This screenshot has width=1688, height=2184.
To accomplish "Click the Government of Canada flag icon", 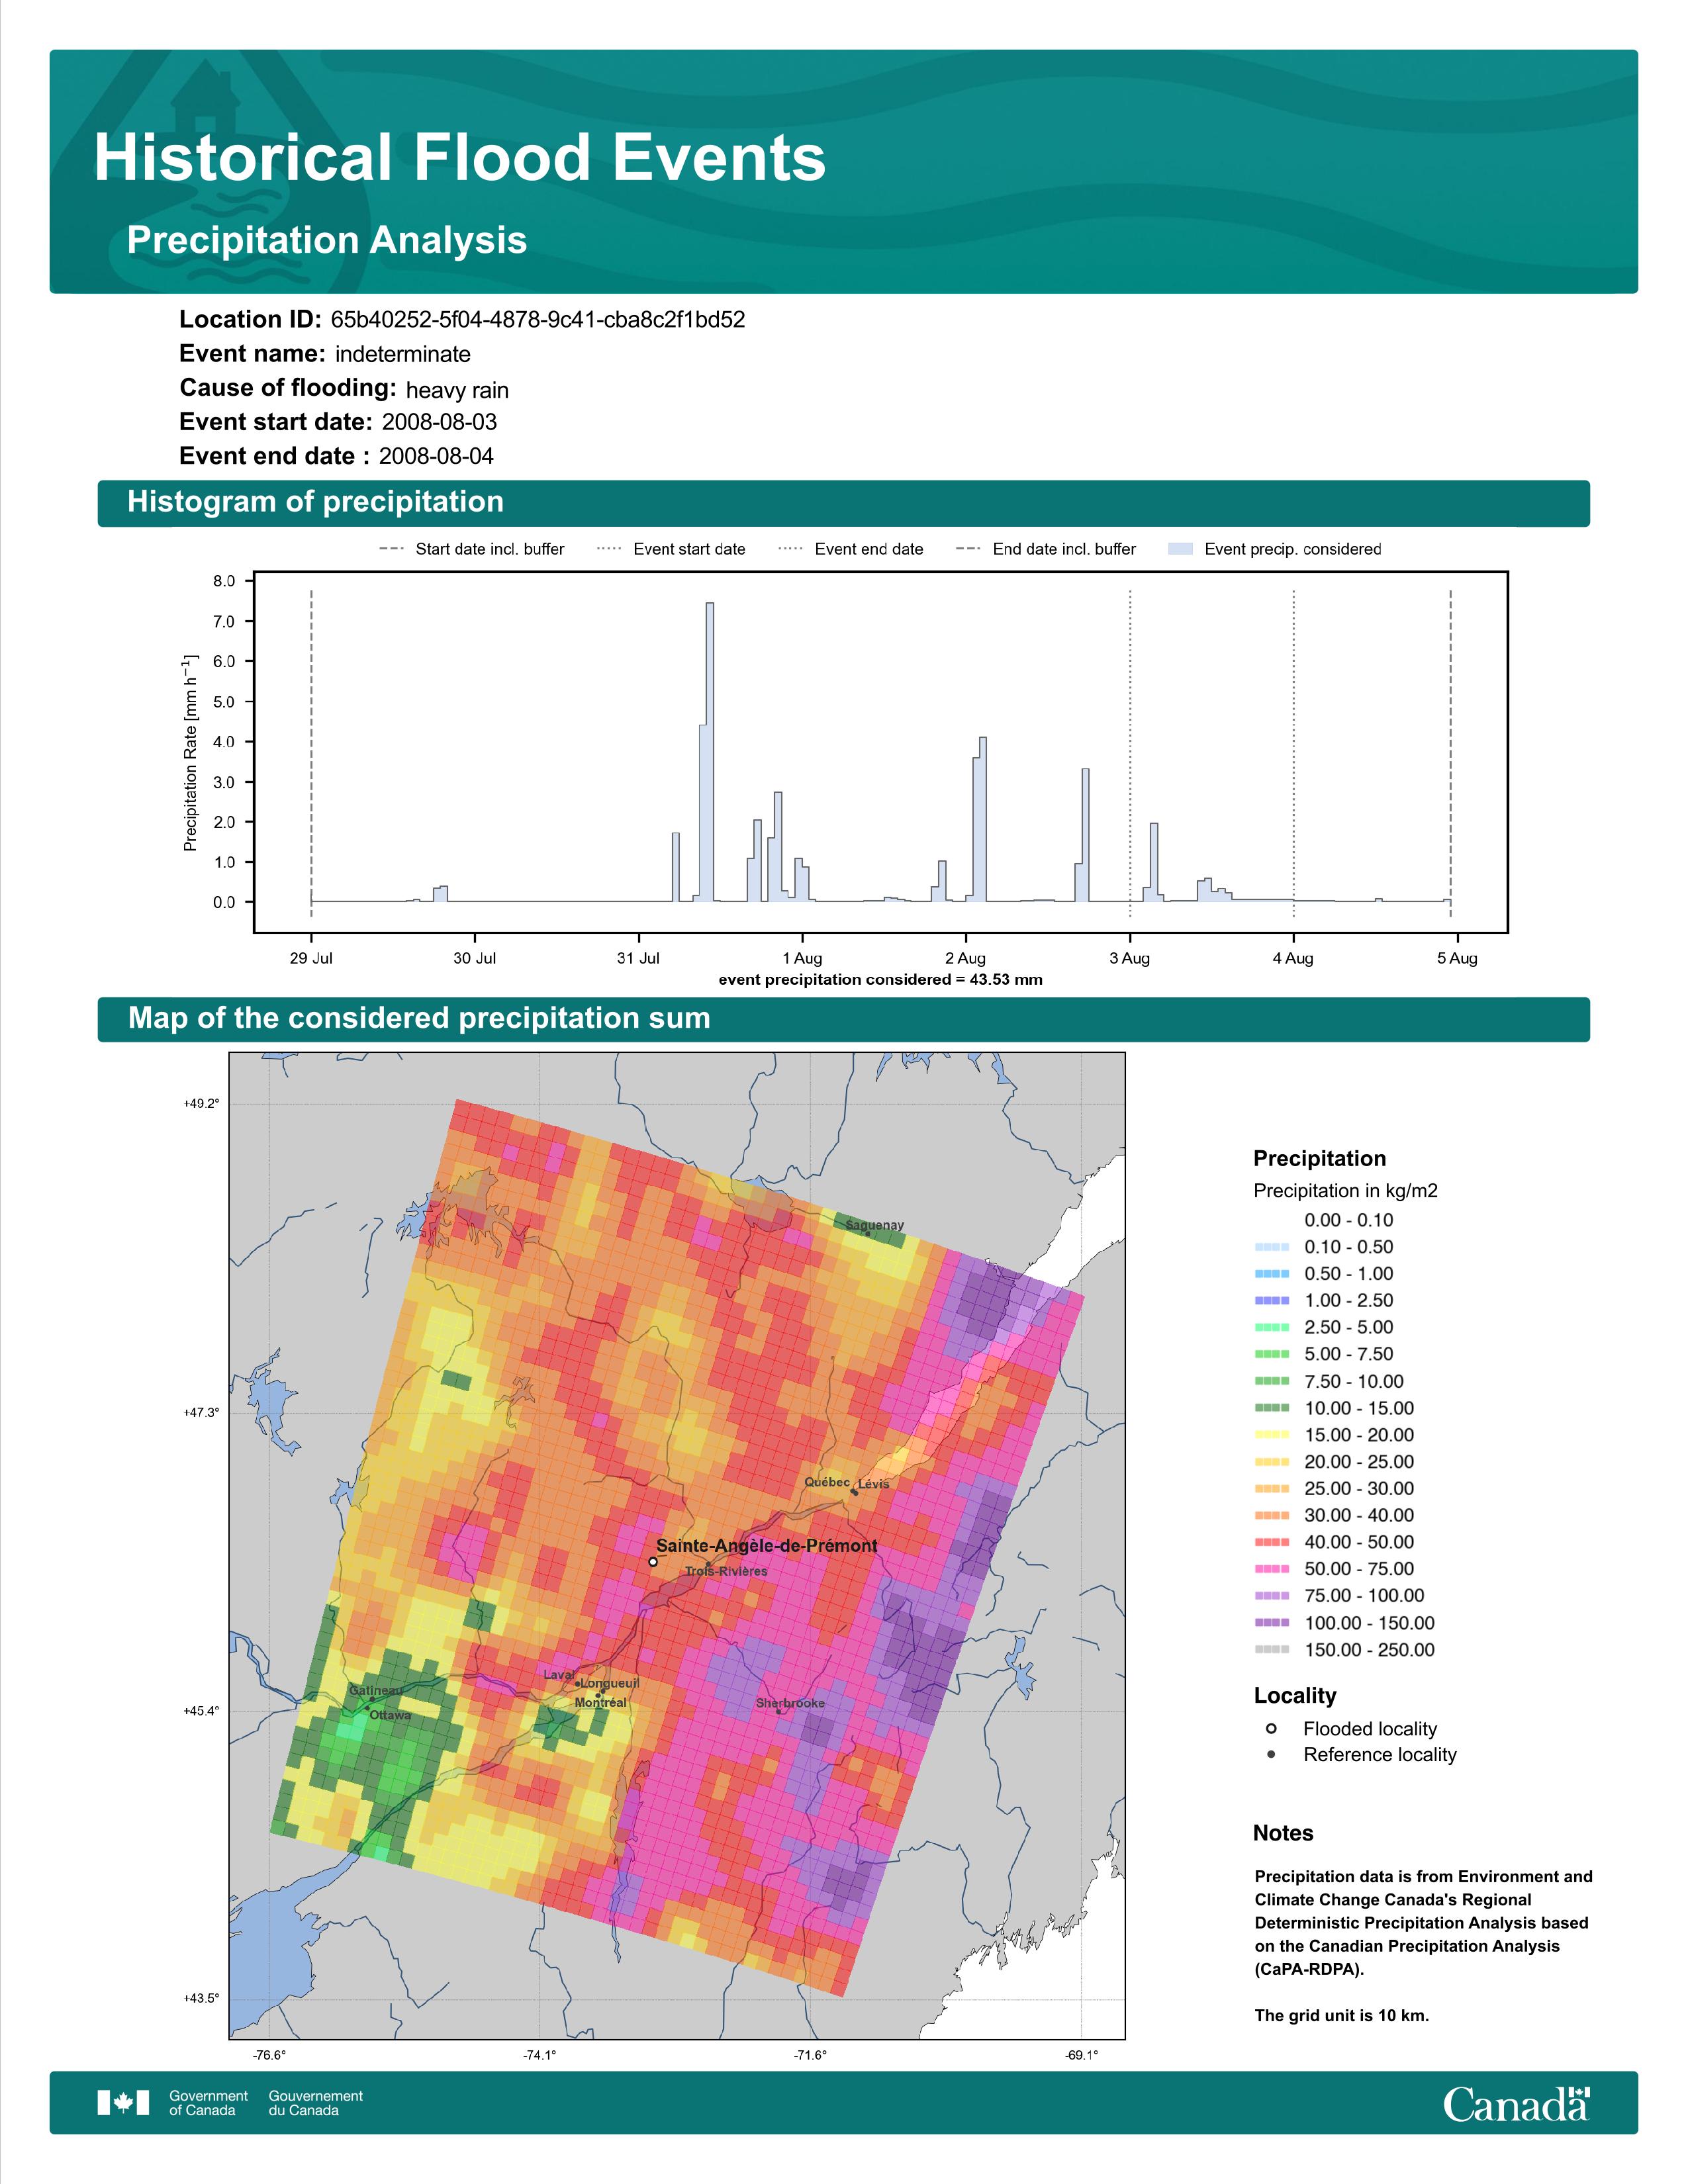I will (x=123, y=2103).
